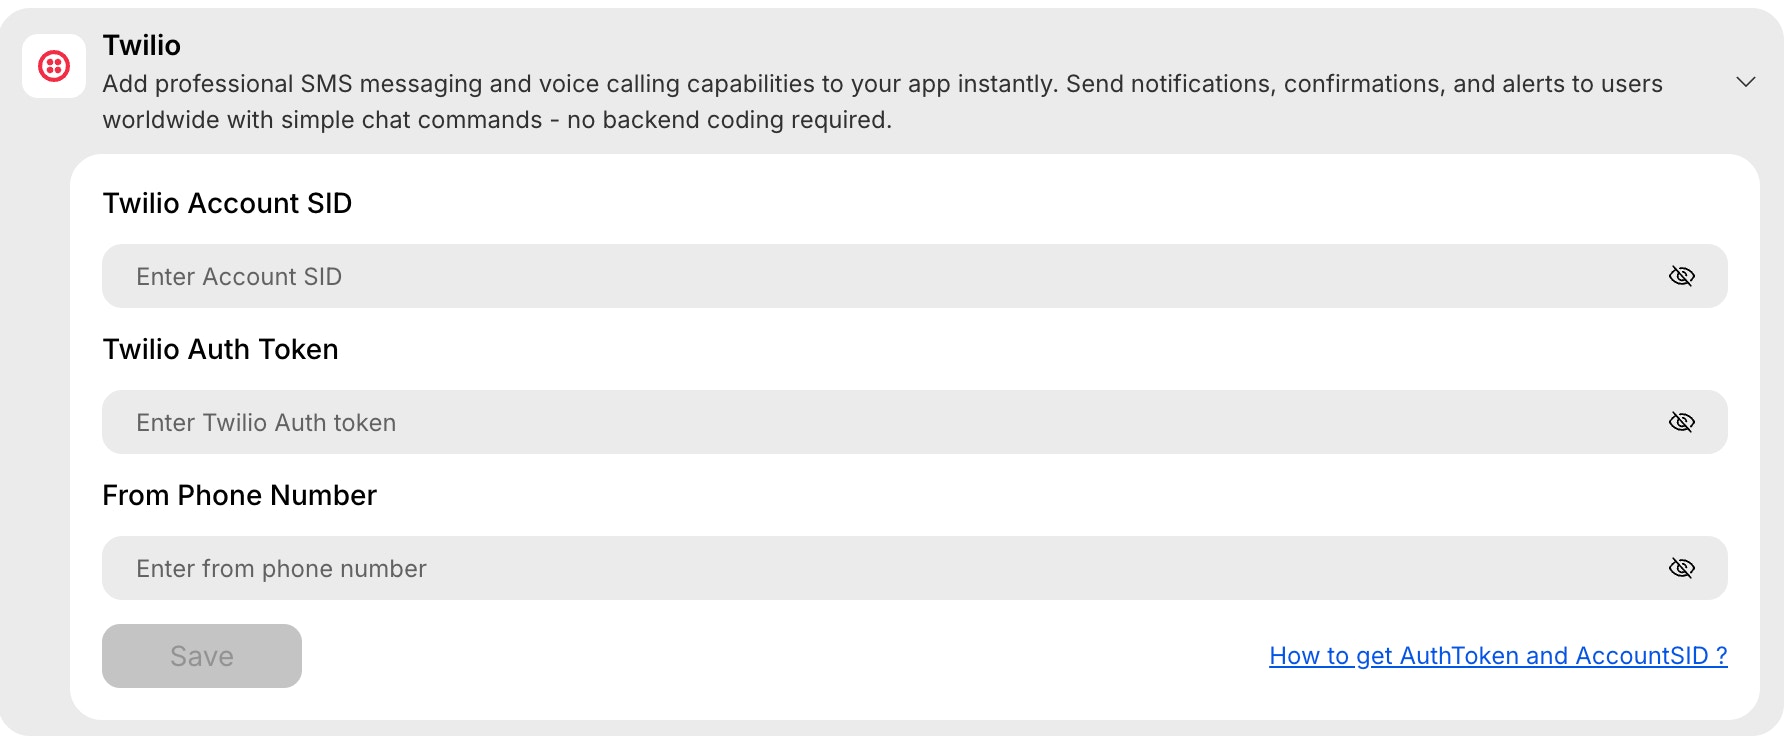Open the chevron next to the Twilio description
Image resolution: width=1788 pixels, height=740 pixels.
tap(1746, 82)
